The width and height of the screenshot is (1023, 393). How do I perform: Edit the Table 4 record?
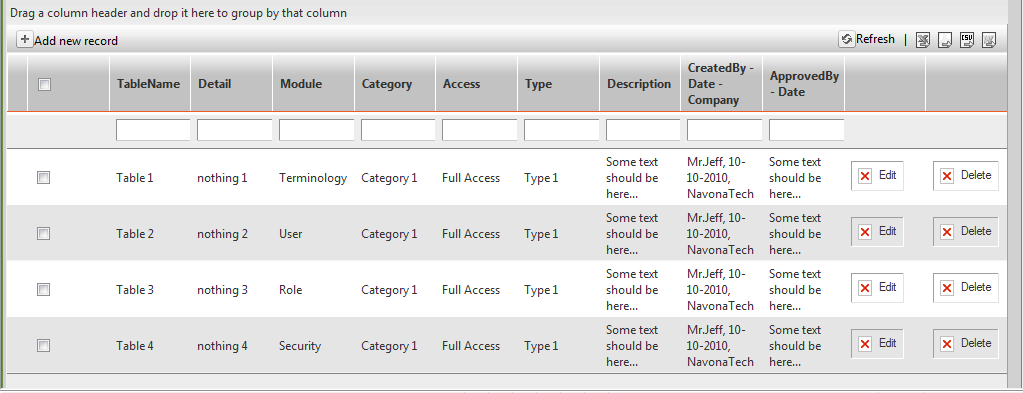877,344
